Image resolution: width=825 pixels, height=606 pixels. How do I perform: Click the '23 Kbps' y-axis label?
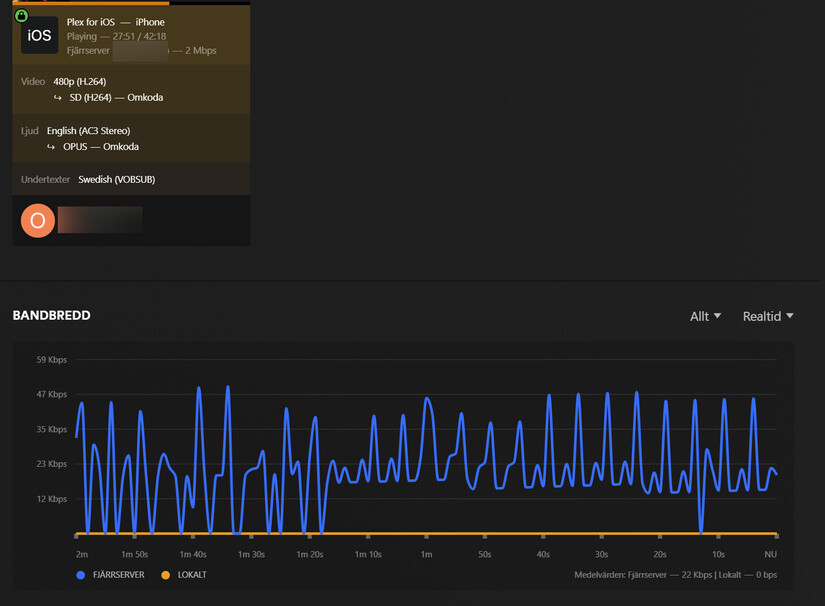[x=52, y=463]
